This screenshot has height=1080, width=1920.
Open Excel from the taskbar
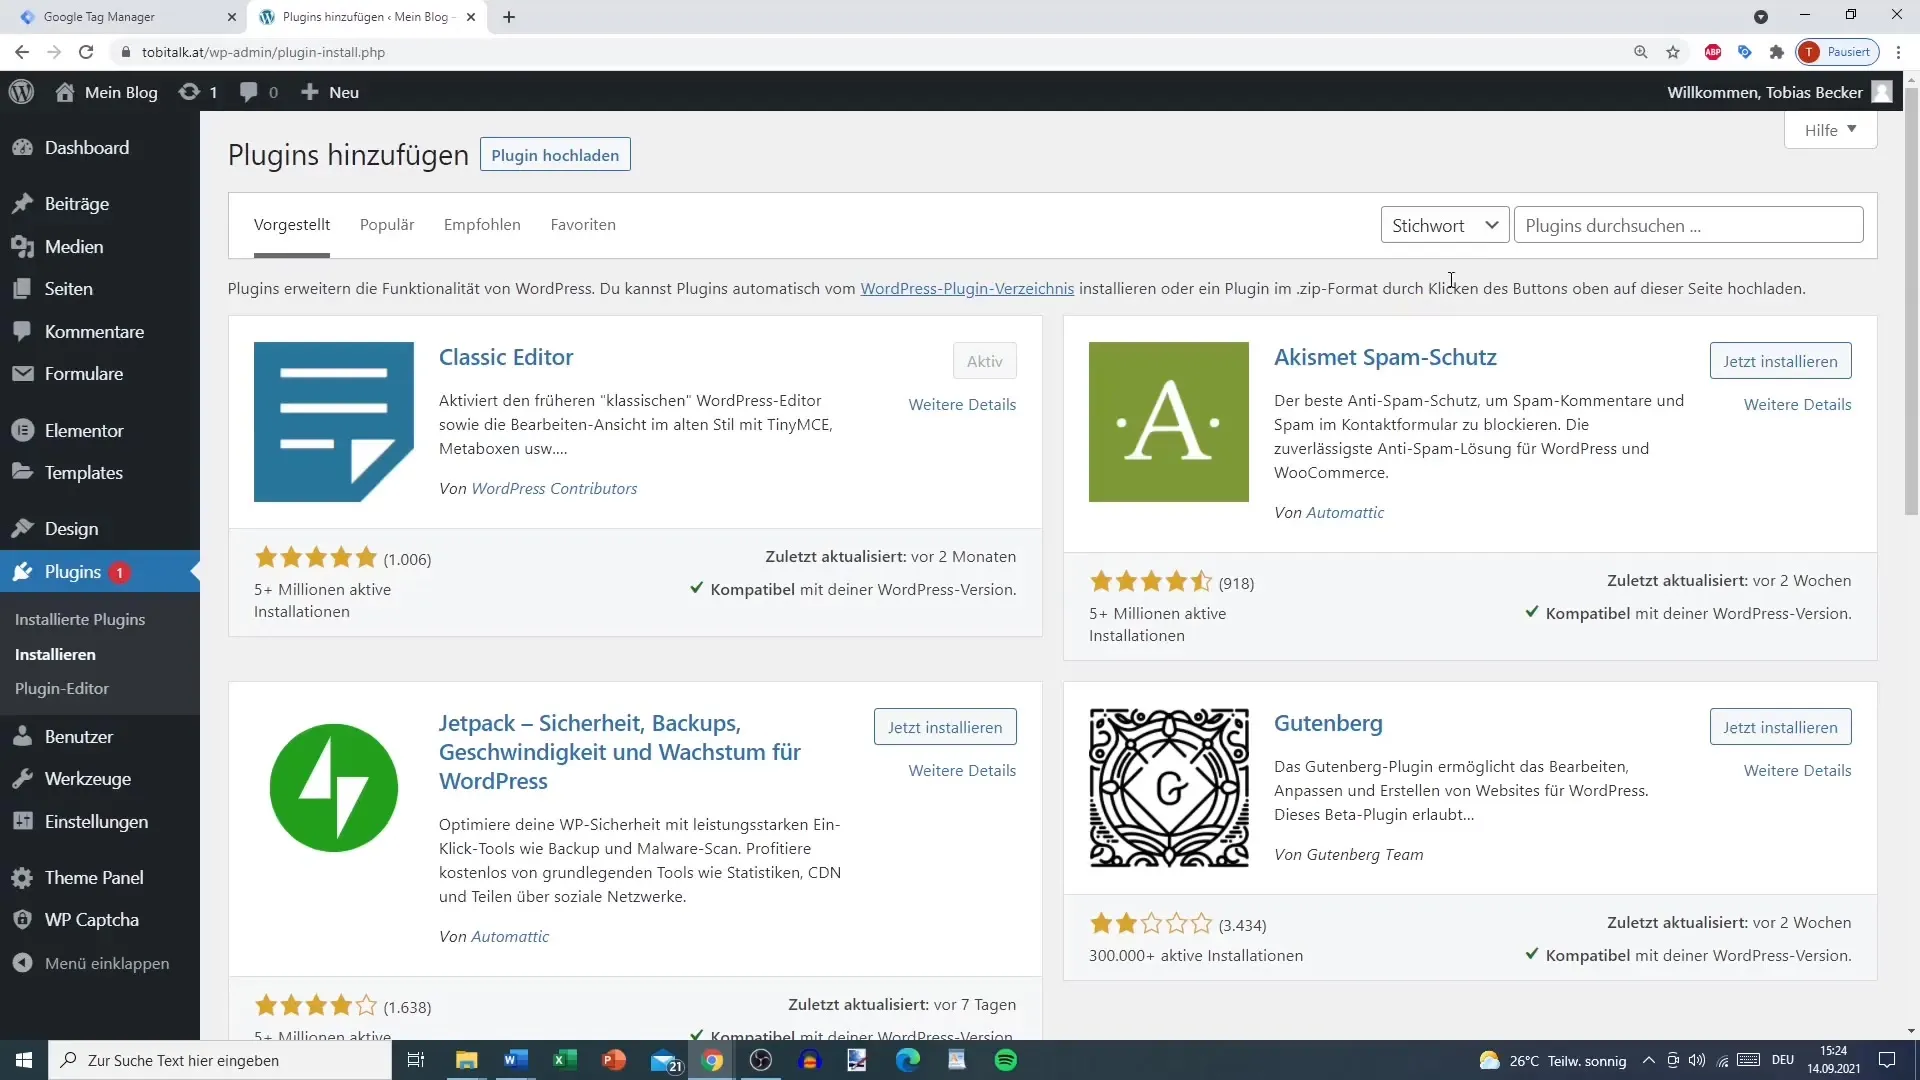[x=564, y=1060]
